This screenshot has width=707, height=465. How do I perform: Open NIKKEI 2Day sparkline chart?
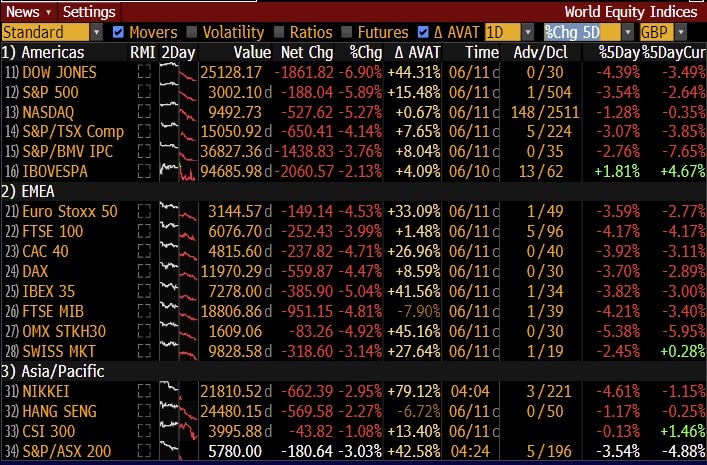pos(179,391)
